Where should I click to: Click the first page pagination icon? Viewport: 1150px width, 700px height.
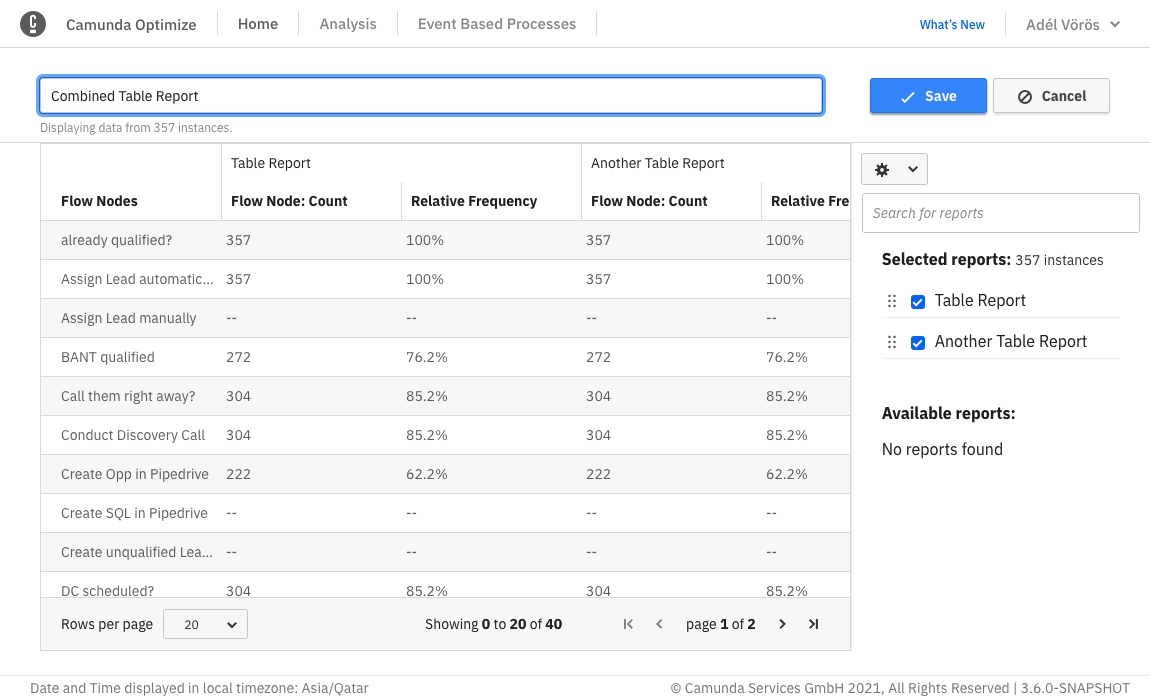click(x=628, y=623)
